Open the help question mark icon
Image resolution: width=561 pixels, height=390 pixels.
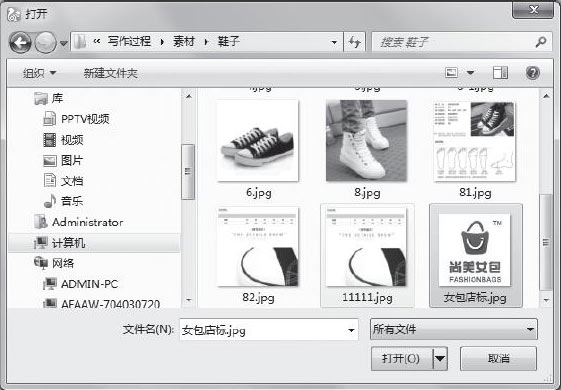click(x=533, y=73)
